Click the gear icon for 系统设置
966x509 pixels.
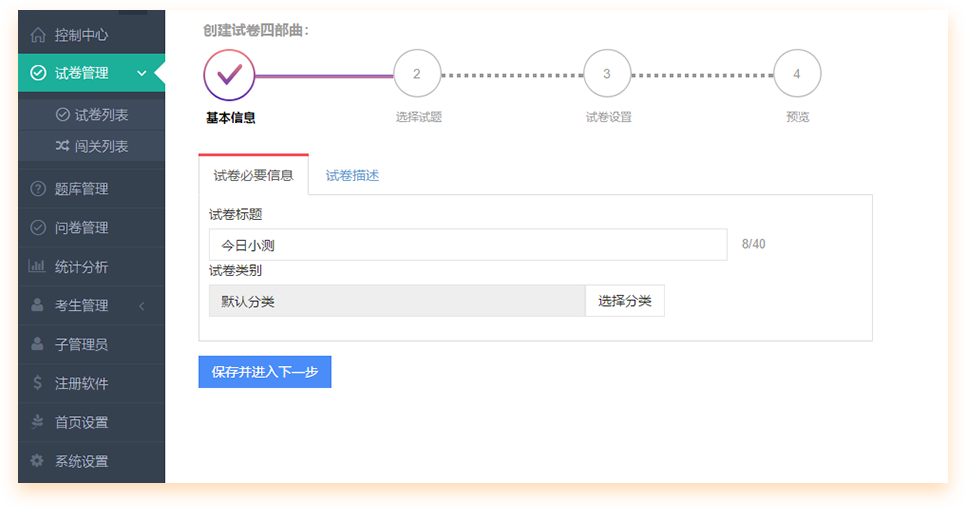(x=37, y=460)
